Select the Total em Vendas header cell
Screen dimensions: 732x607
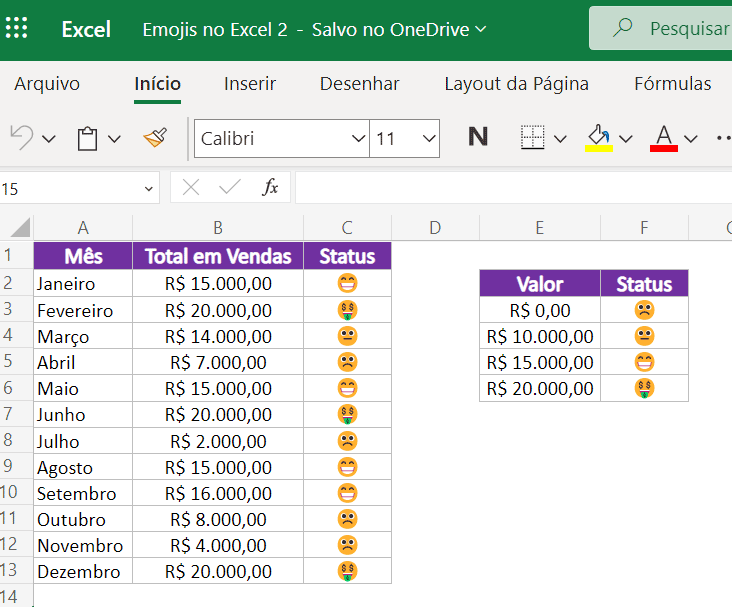click(218, 257)
